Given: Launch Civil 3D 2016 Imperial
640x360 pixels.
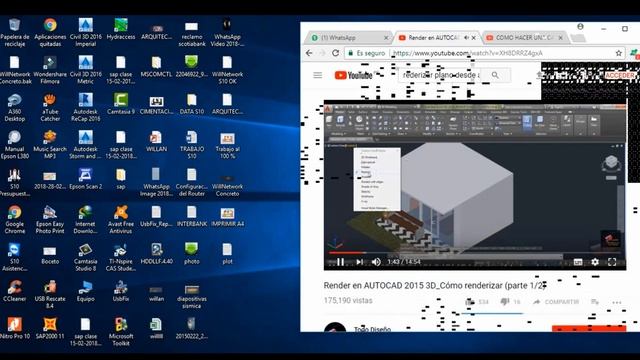Looking at the screenshot, I should (86, 32).
